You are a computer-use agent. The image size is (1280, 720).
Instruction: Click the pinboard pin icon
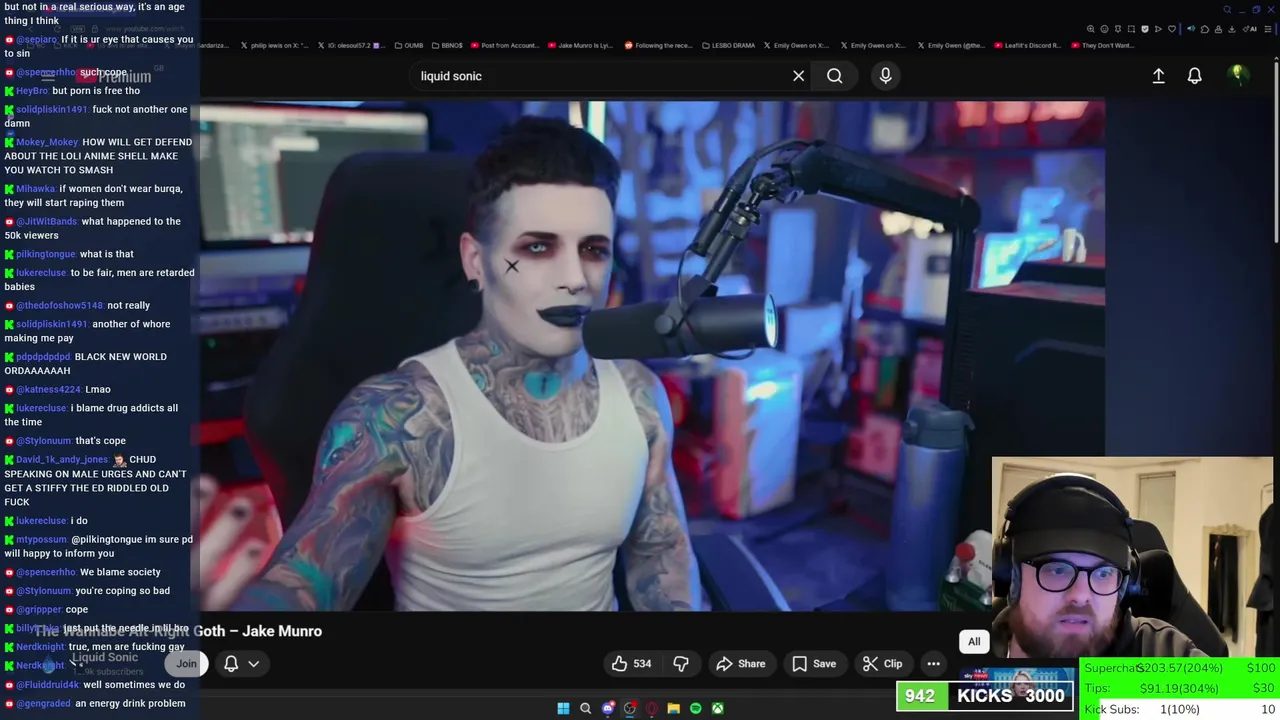point(1118,29)
